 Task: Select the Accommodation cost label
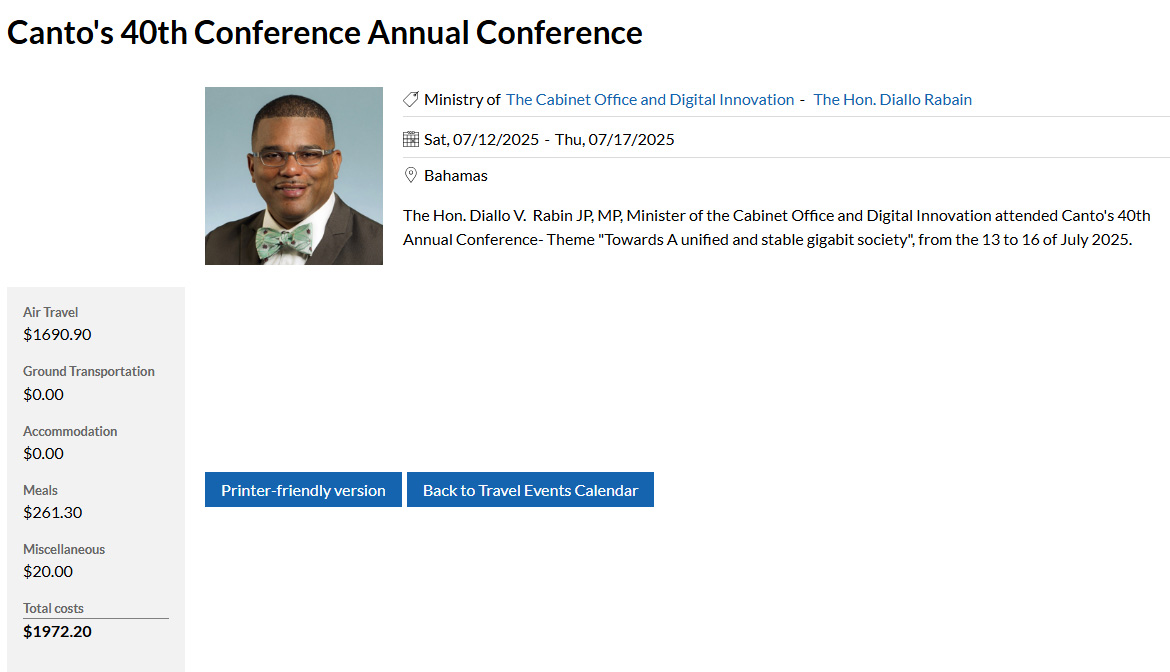pyautogui.click(x=70, y=431)
